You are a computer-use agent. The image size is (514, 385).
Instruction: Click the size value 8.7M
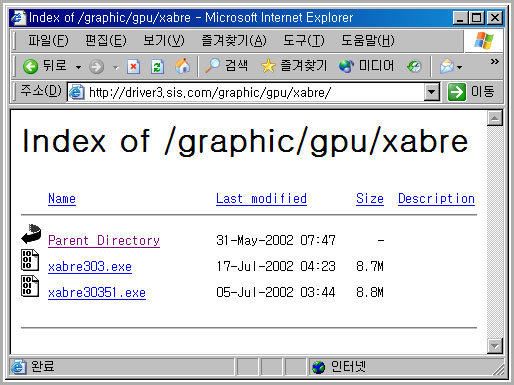click(x=370, y=267)
